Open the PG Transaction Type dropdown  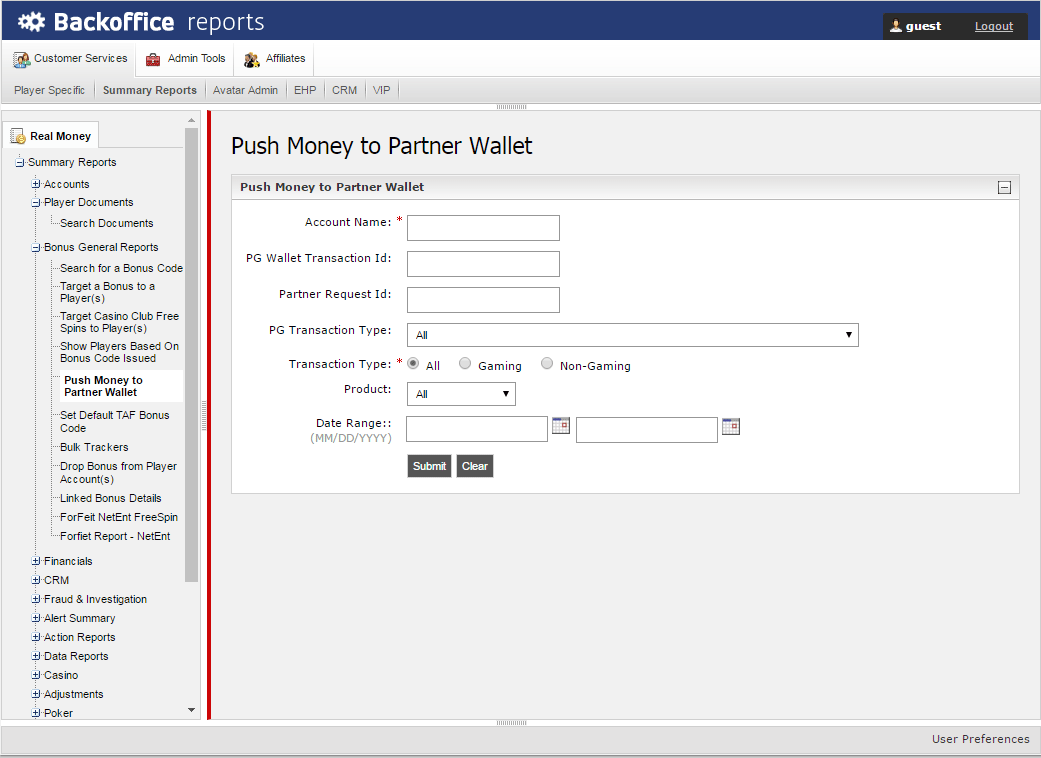coord(632,335)
